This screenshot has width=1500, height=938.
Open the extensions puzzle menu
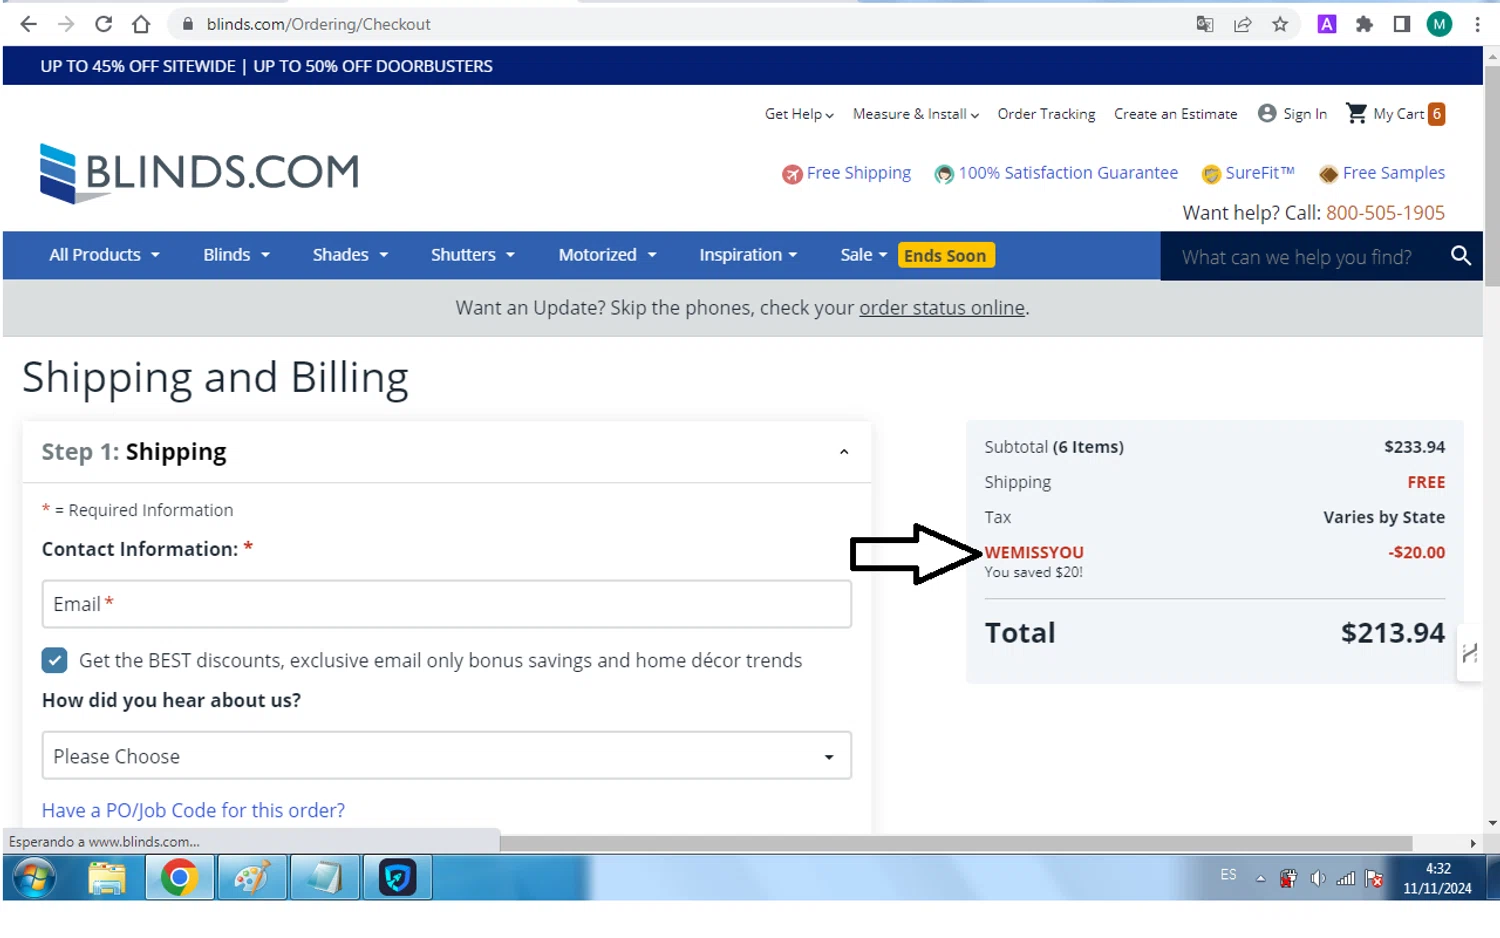coord(1364,24)
